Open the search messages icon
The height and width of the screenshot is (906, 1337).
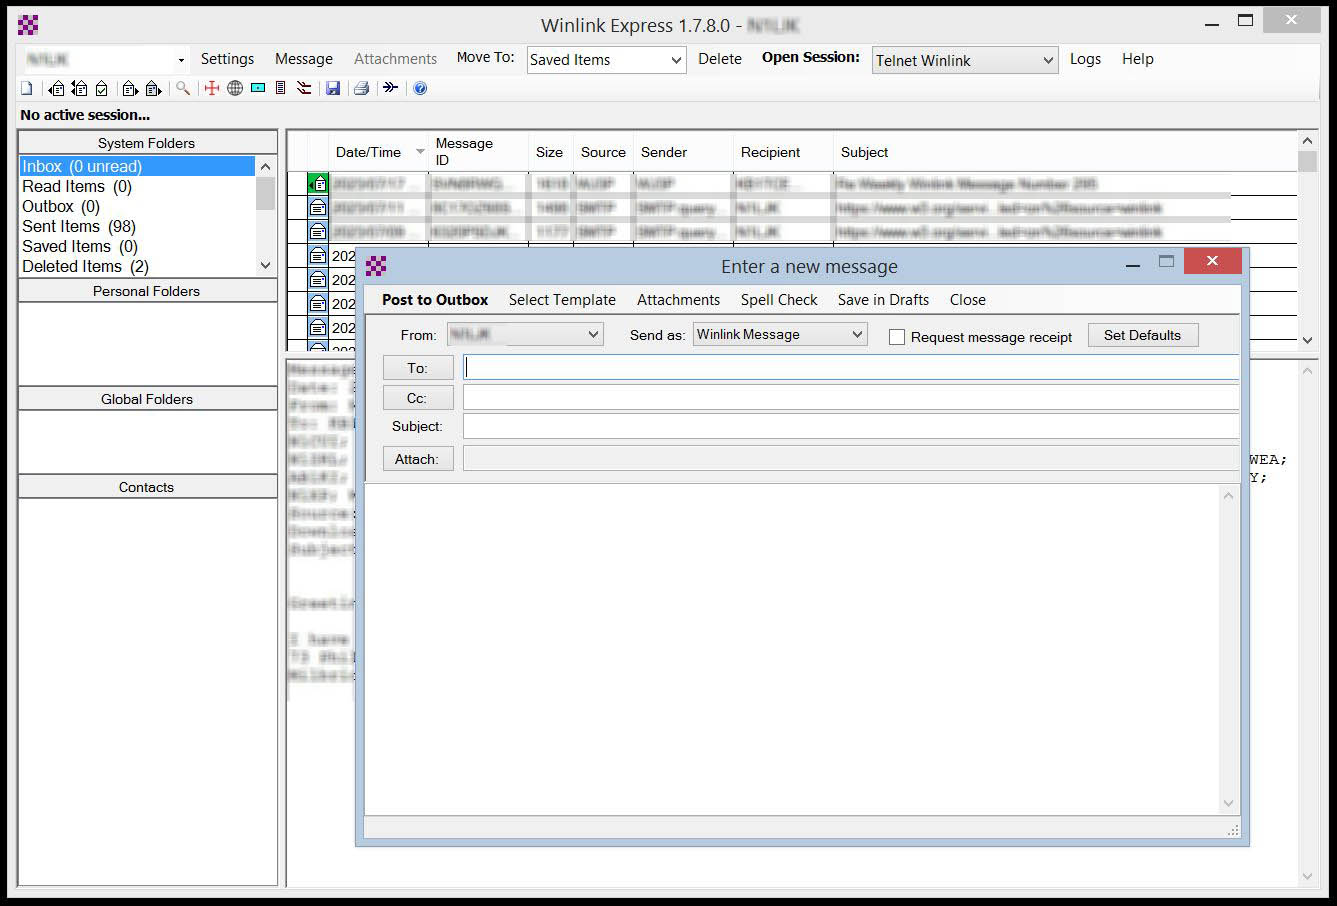[x=184, y=88]
